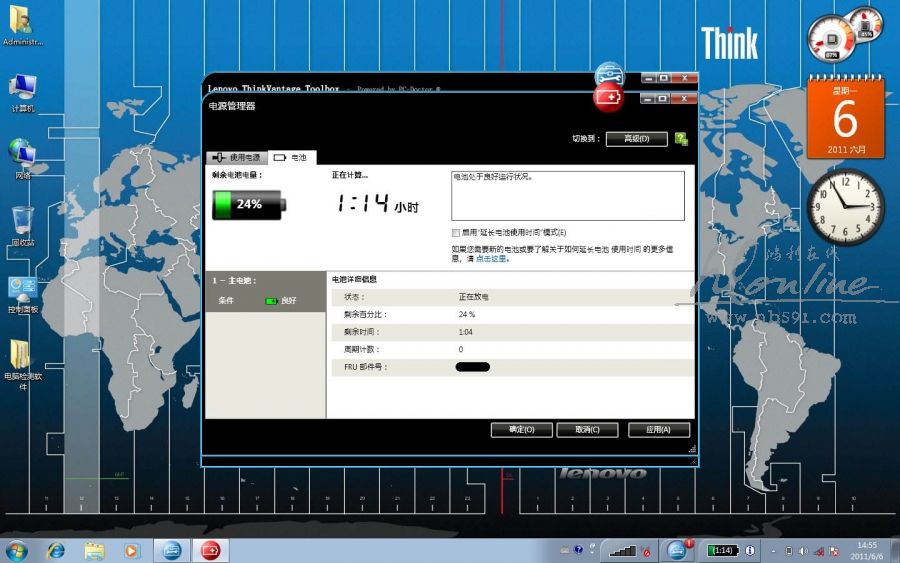900x563 pixels.
Task: Click the wireless signal bars icon in taskbar
Action: (x=622, y=551)
